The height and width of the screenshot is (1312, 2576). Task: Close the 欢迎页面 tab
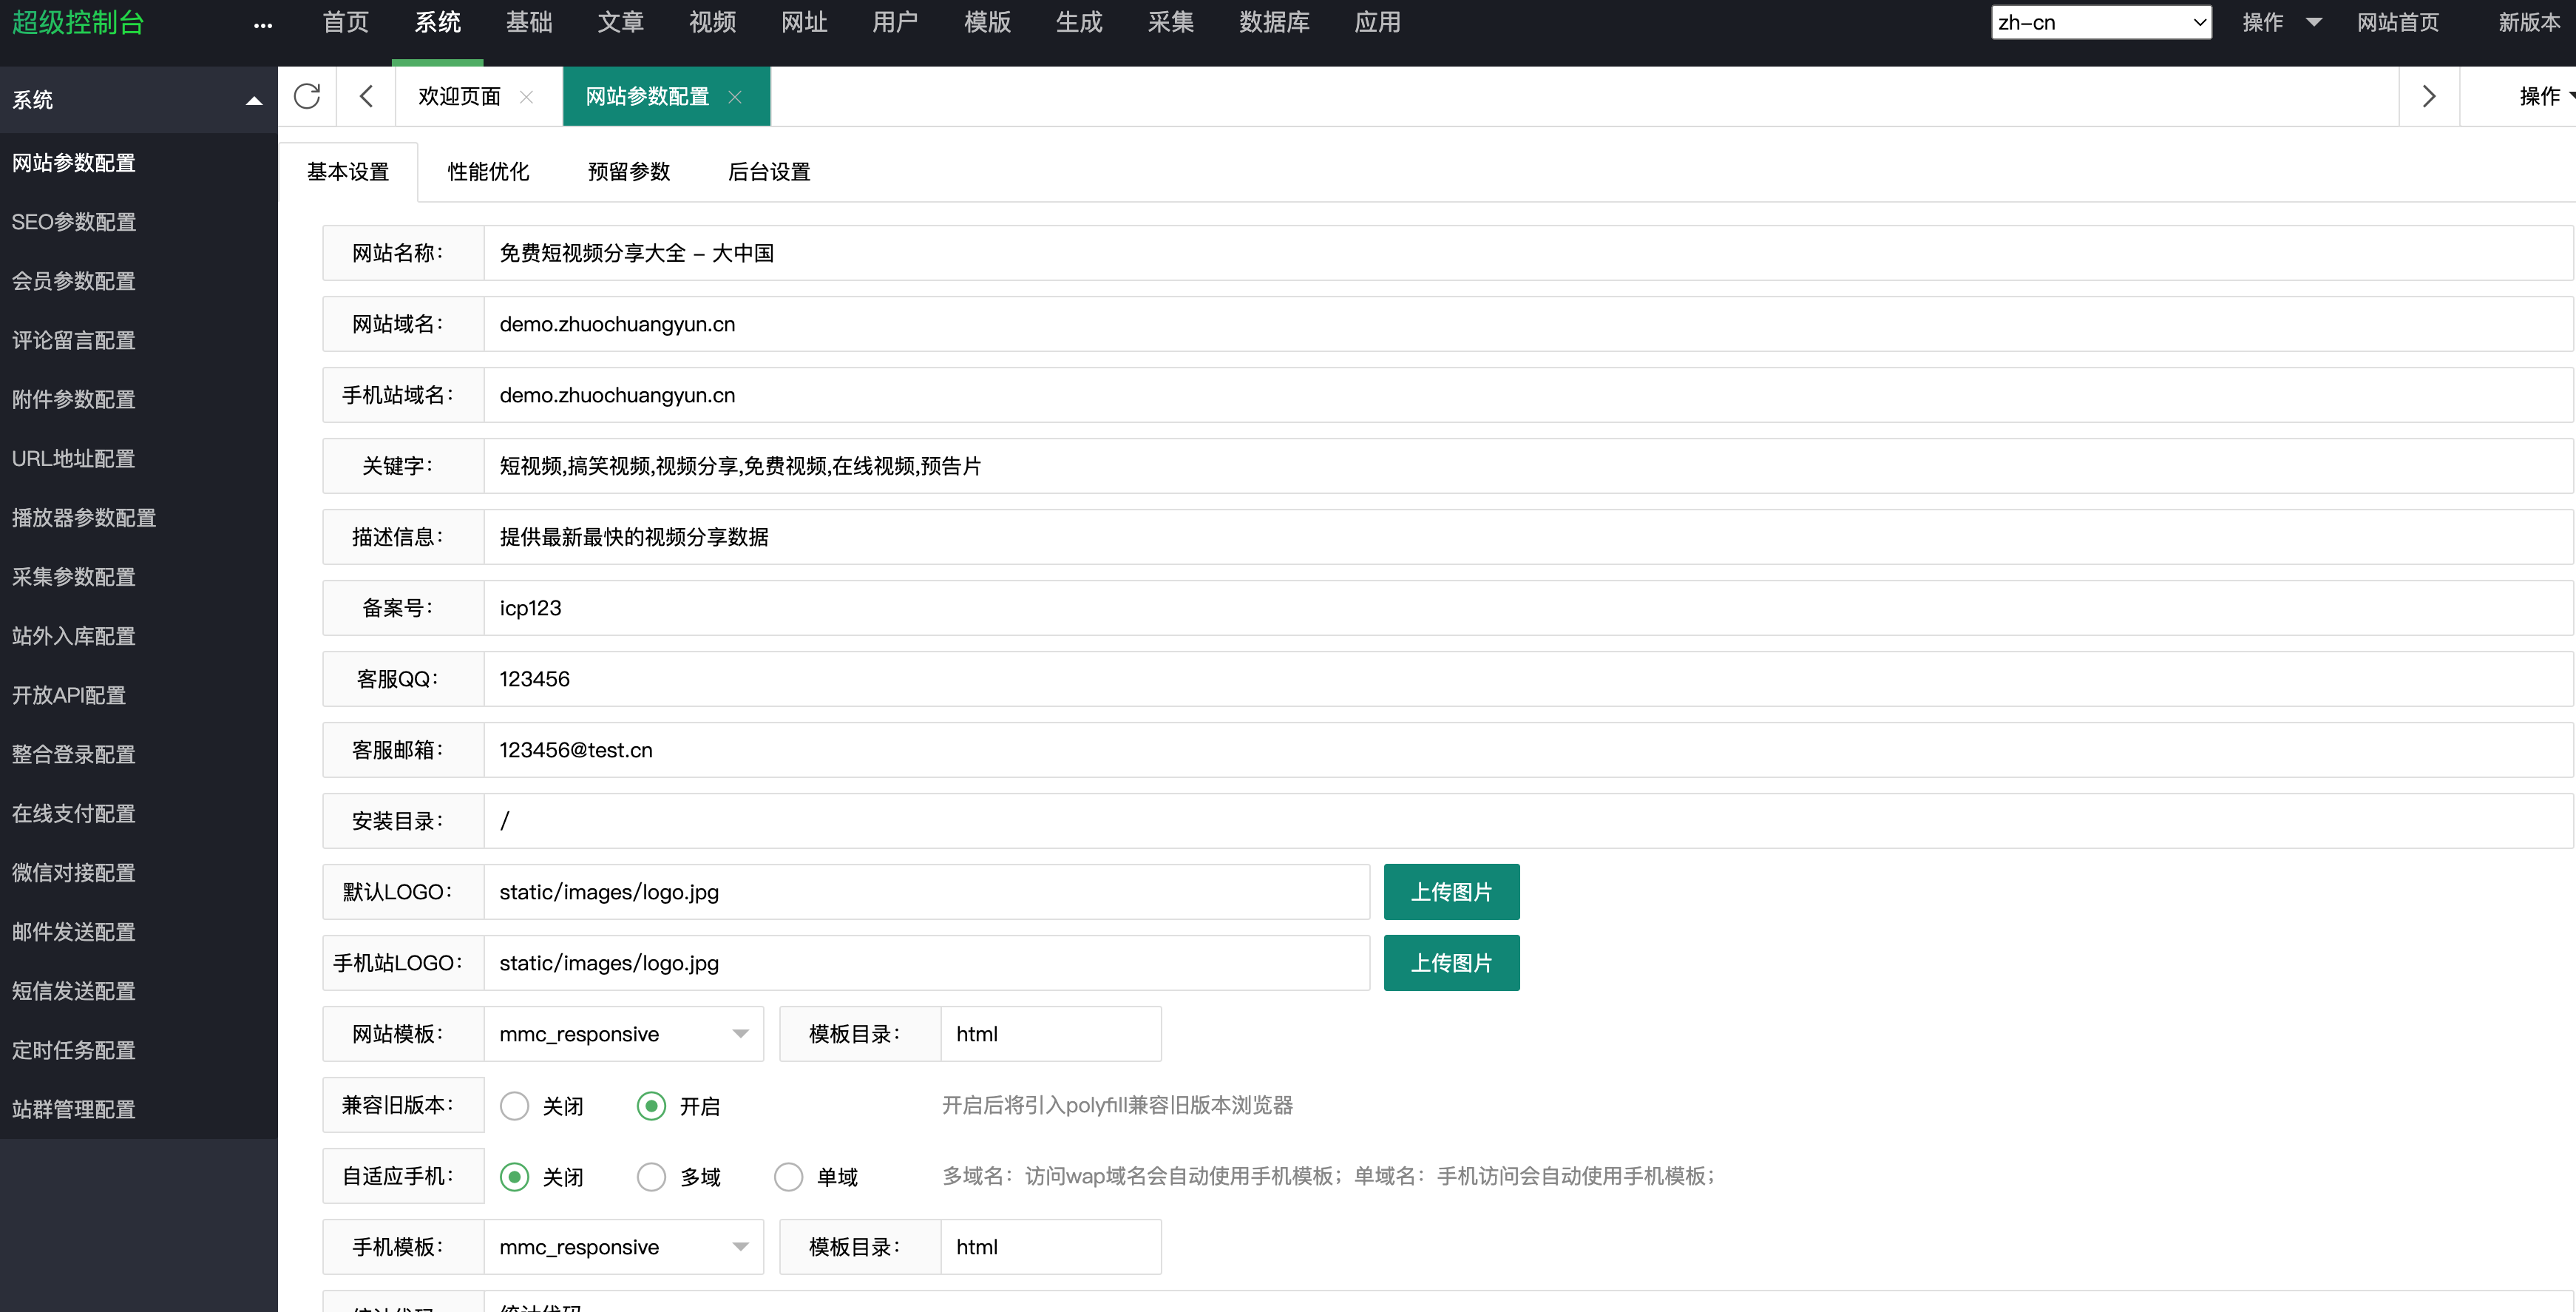(526, 97)
